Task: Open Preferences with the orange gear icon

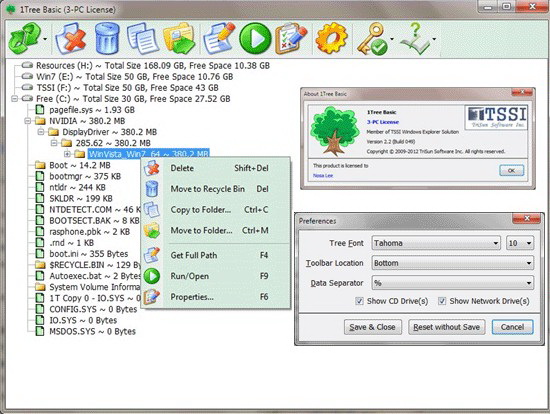Action: pos(331,38)
